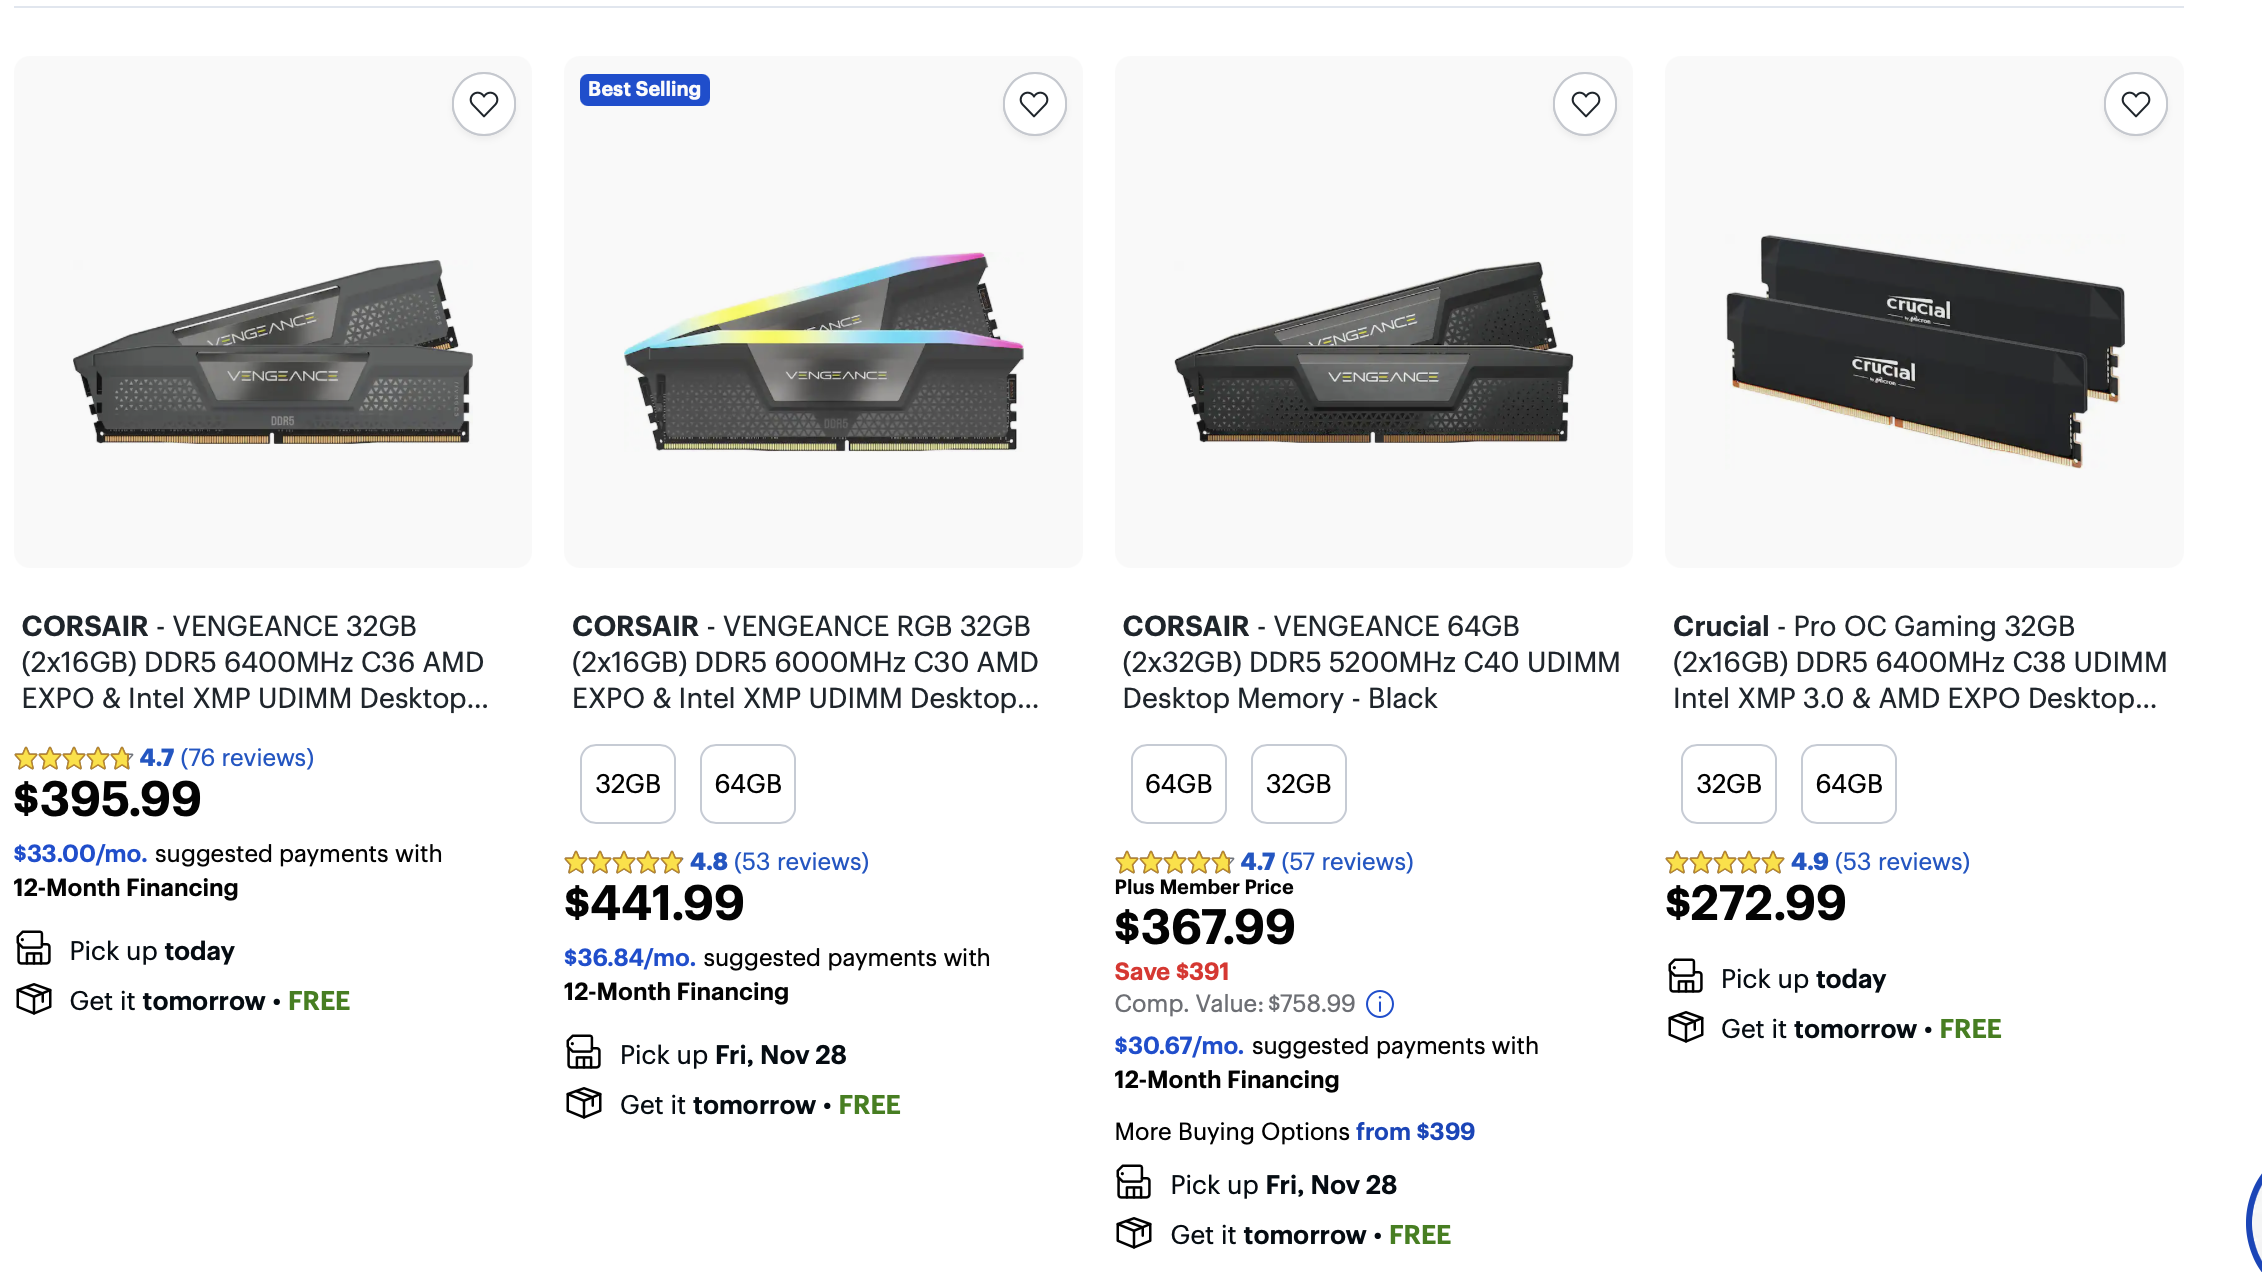Click the heart icon on the Best Selling RGB kit
Image resolution: width=2262 pixels, height=1272 pixels.
[x=1034, y=104]
